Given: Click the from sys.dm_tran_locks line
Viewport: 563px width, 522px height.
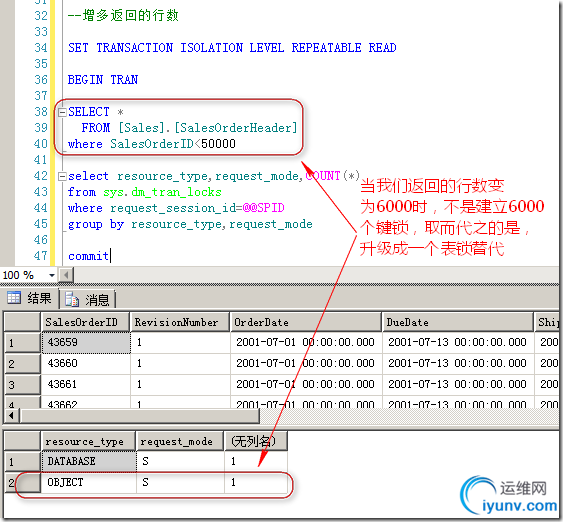Looking at the screenshot, I should pos(144,192).
